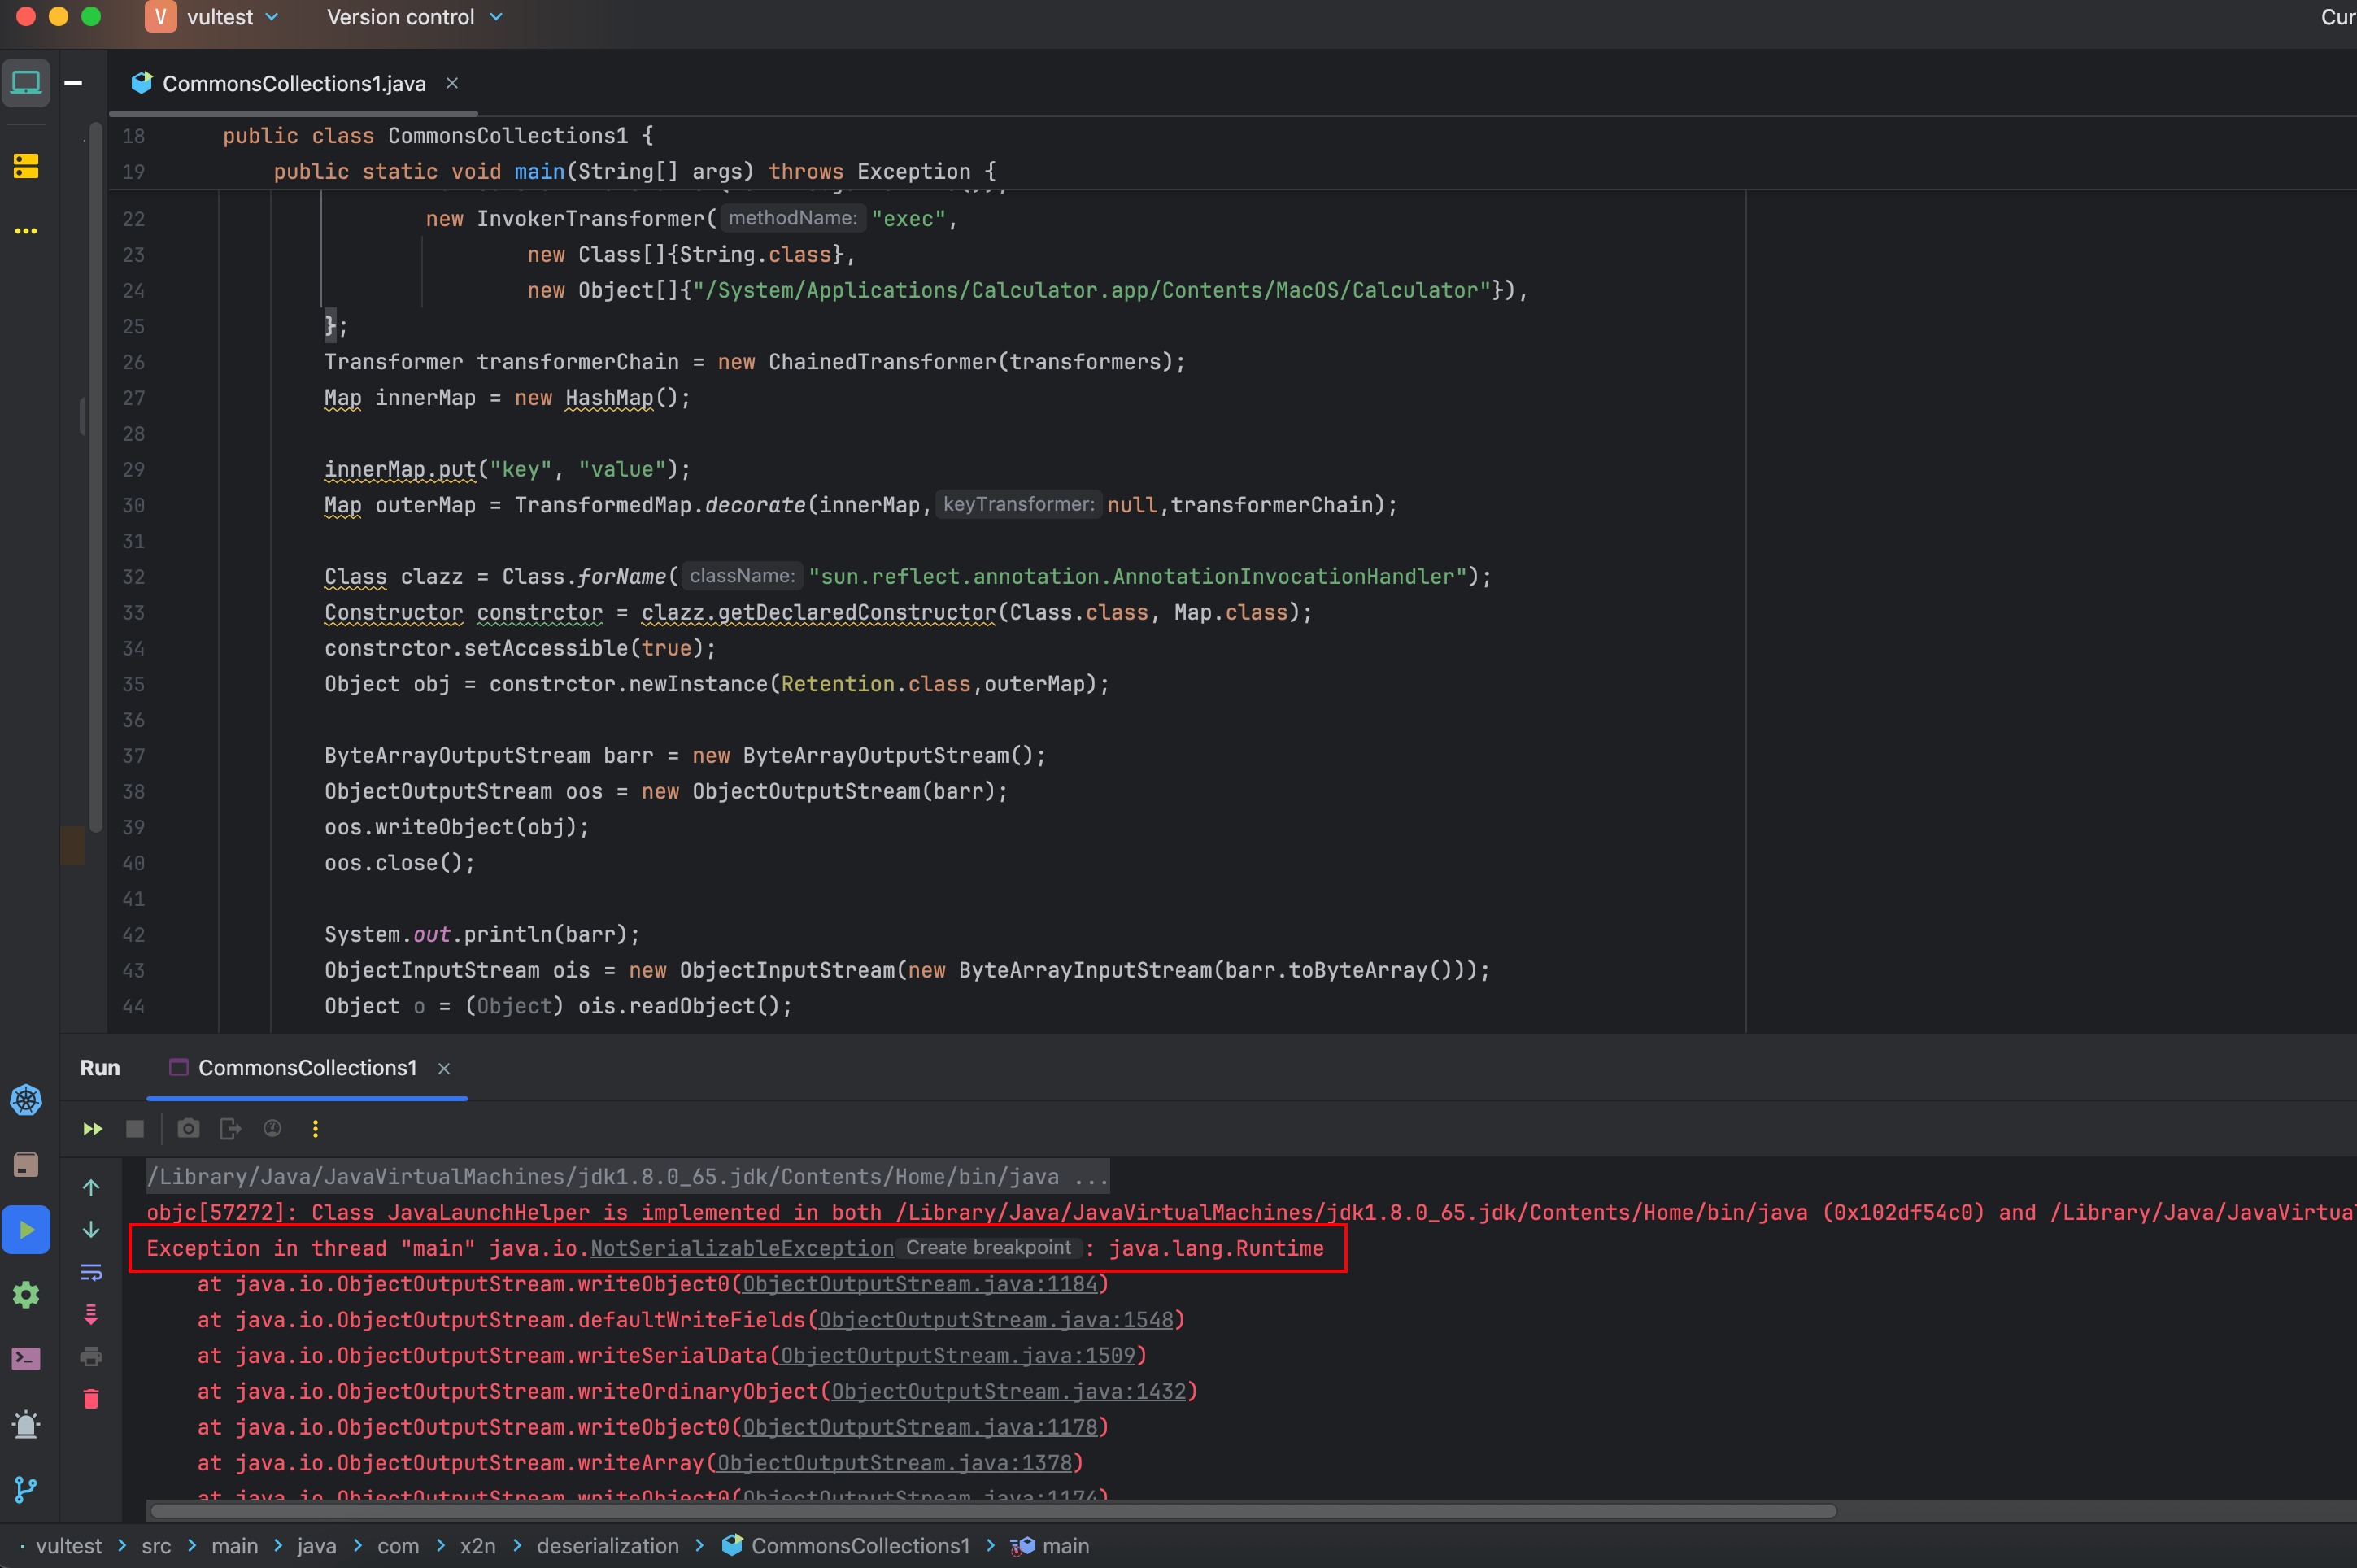Click main method in the breadcrumb bar
The height and width of the screenshot is (1568, 2357).
[1050, 1546]
